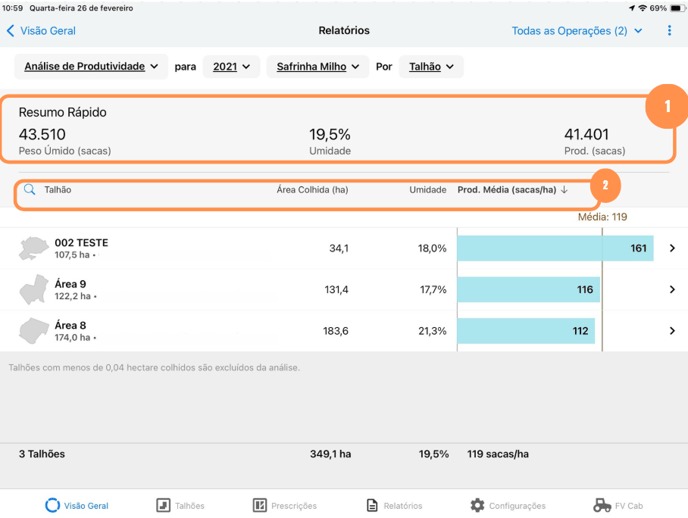Open the Prescrições tab

coord(285,506)
